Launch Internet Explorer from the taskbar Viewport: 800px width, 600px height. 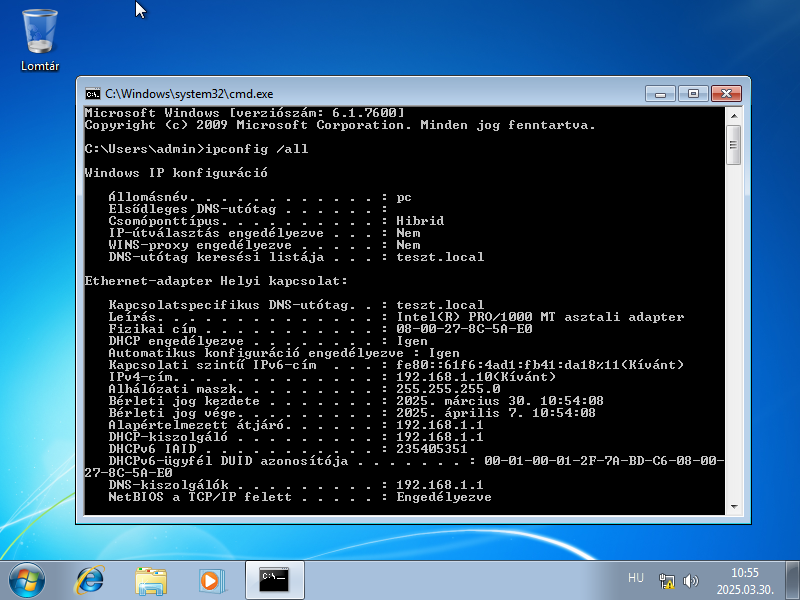click(90, 578)
